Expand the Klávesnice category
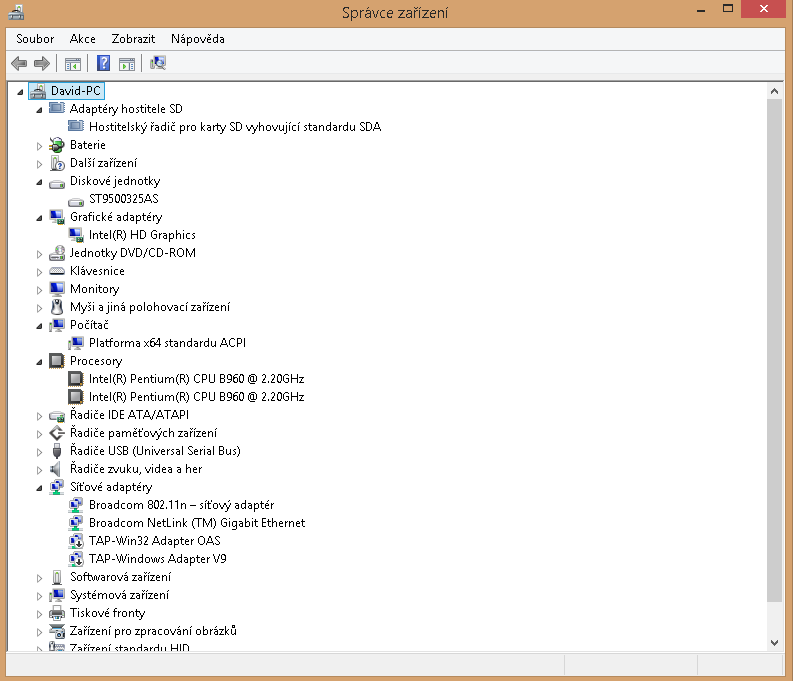 39,272
